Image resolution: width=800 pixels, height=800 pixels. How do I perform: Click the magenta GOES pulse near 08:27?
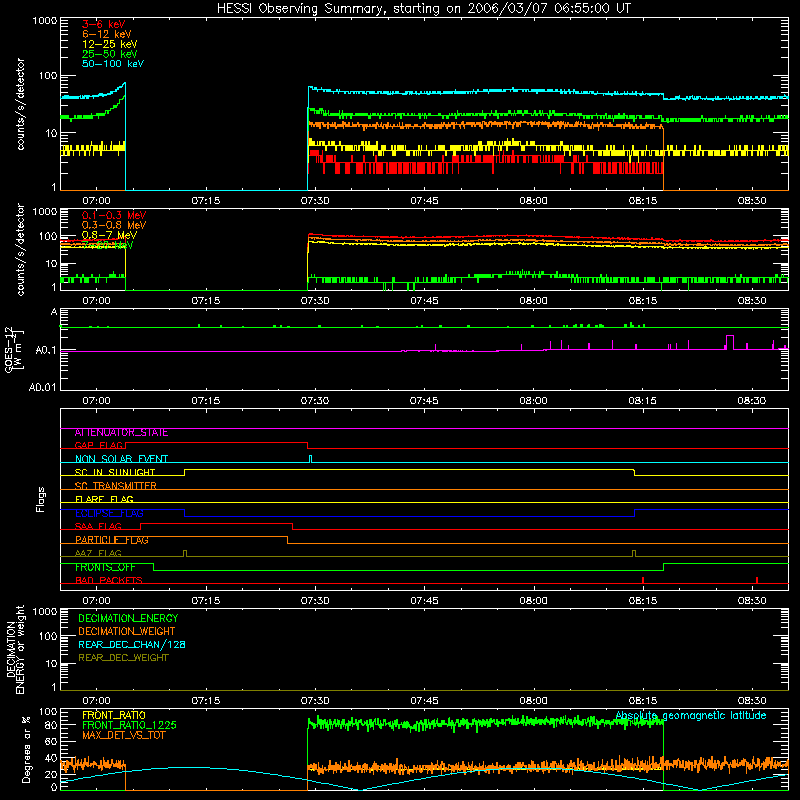730,342
